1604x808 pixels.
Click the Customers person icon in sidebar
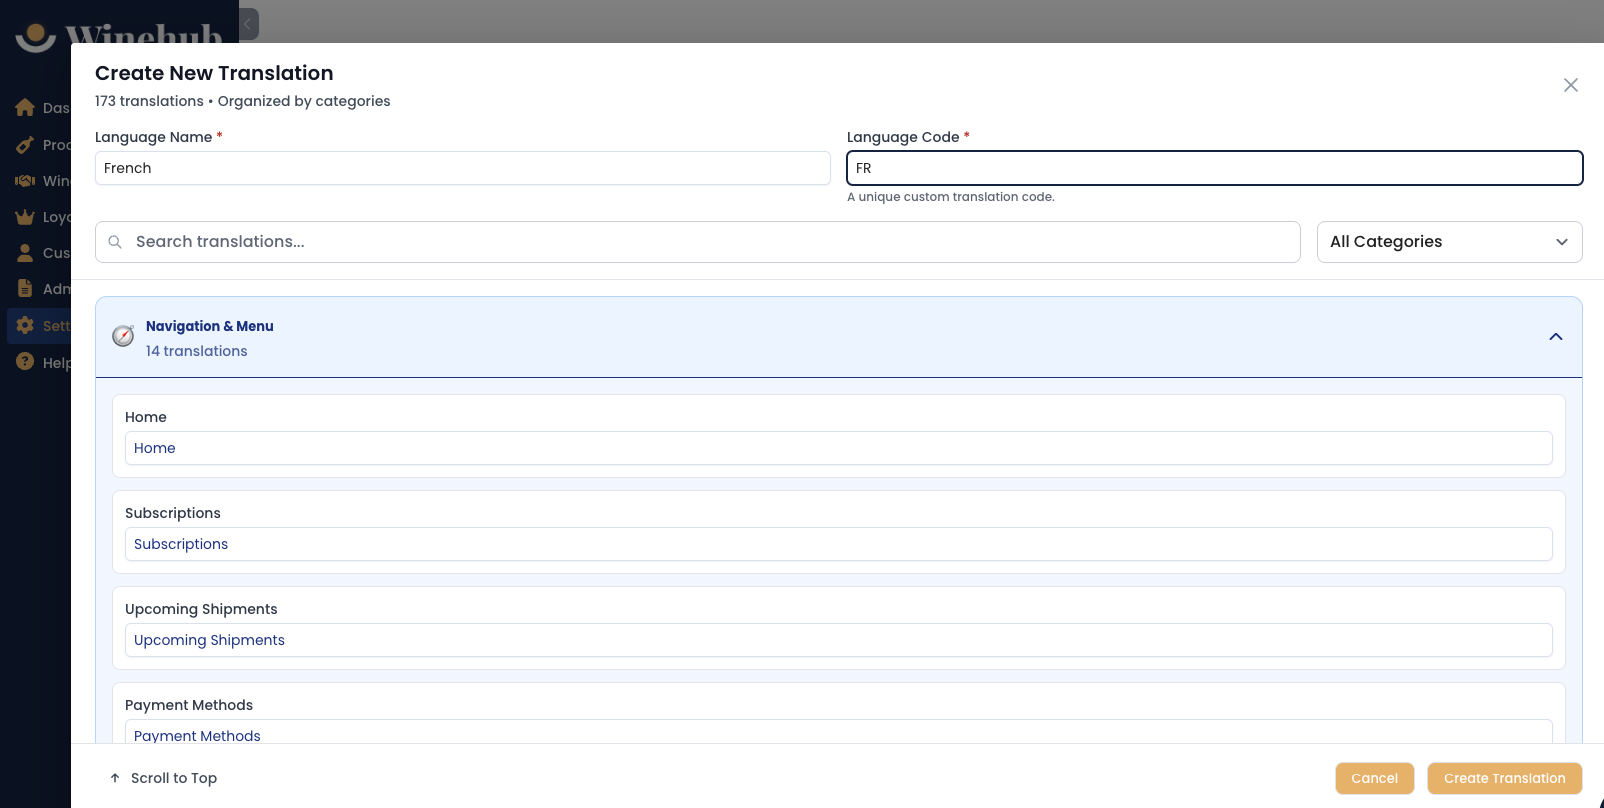[25, 253]
